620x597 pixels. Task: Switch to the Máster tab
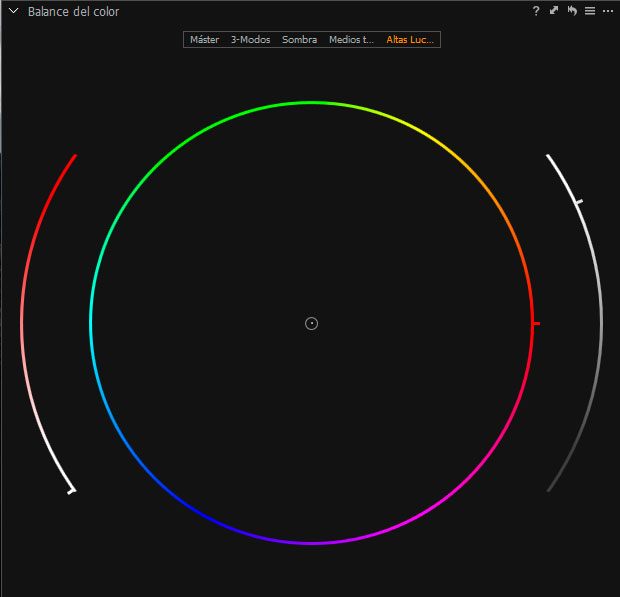point(204,40)
